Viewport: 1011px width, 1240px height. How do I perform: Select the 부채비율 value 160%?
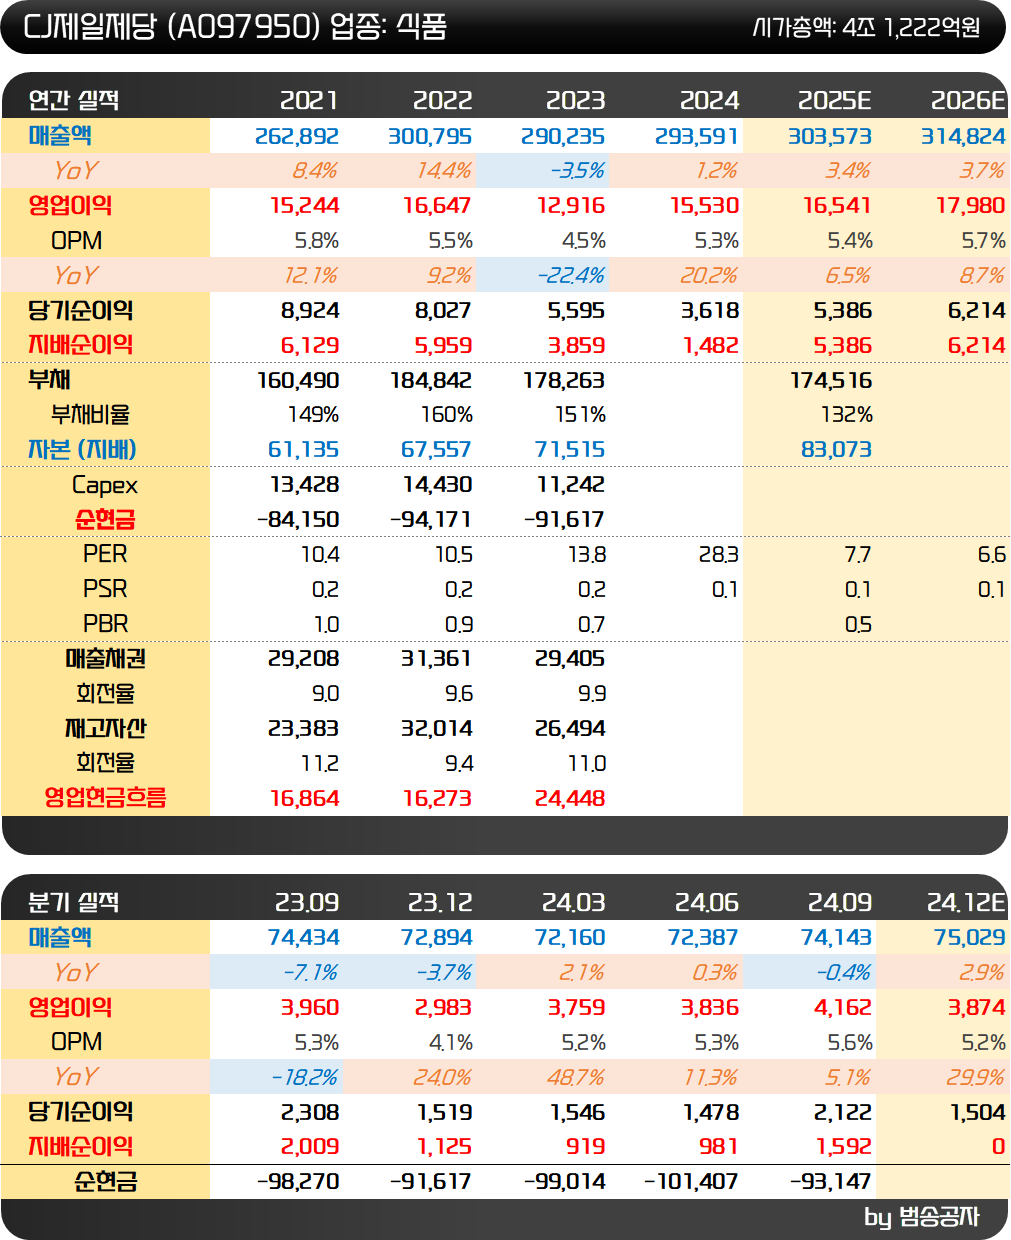click(447, 415)
